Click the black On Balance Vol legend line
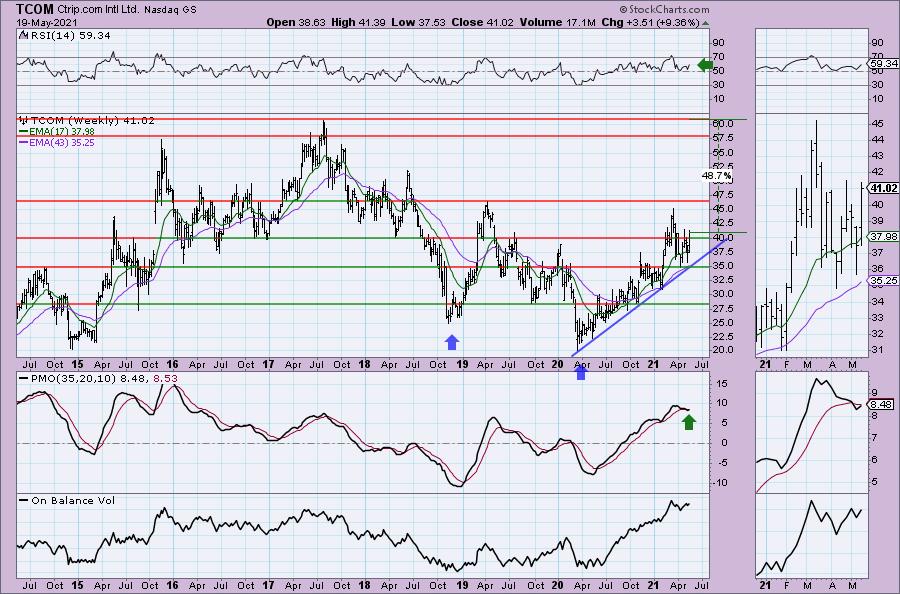Screen dimensions: 900x594 point(24,500)
